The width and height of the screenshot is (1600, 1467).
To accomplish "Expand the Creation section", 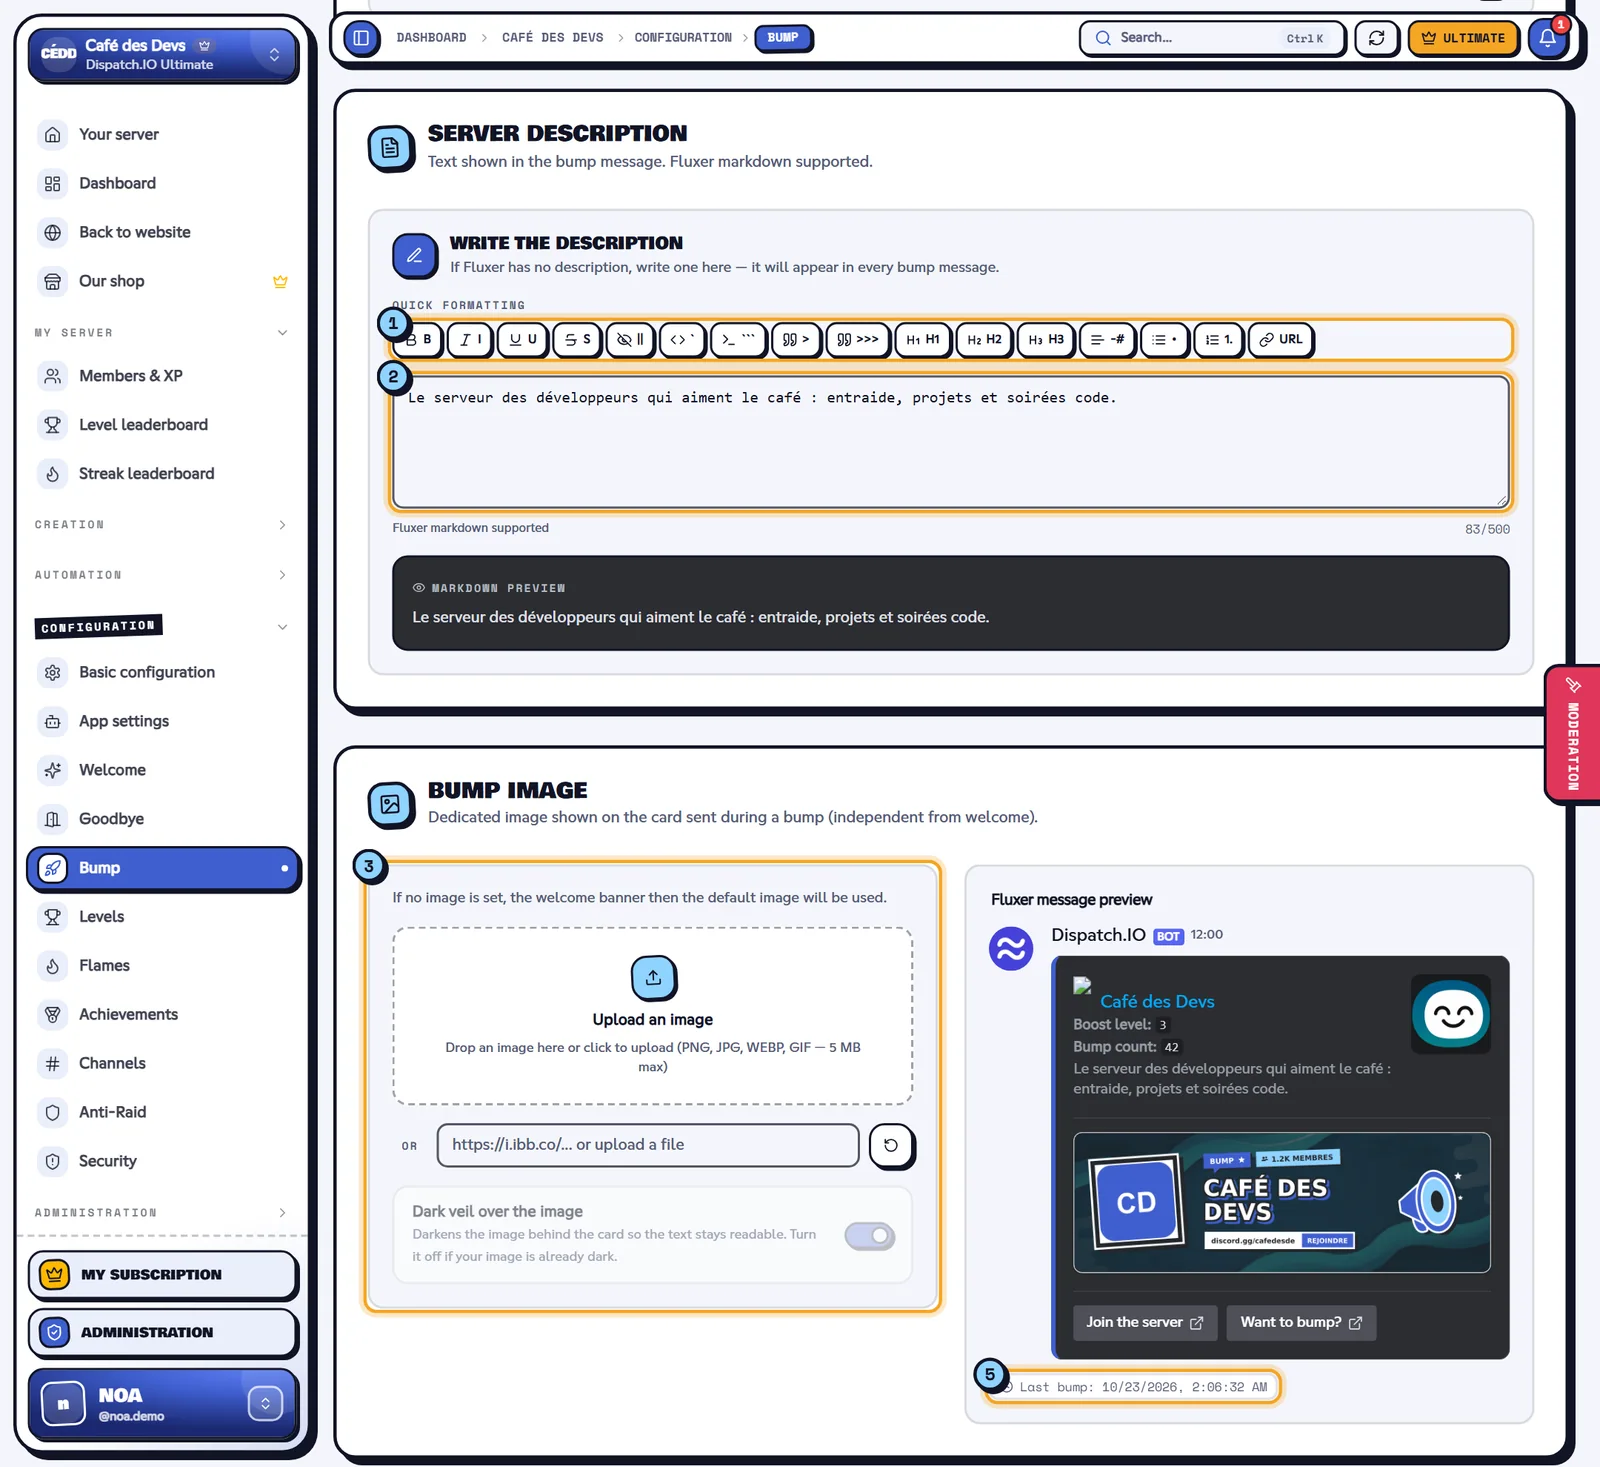I will [x=282, y=525].
